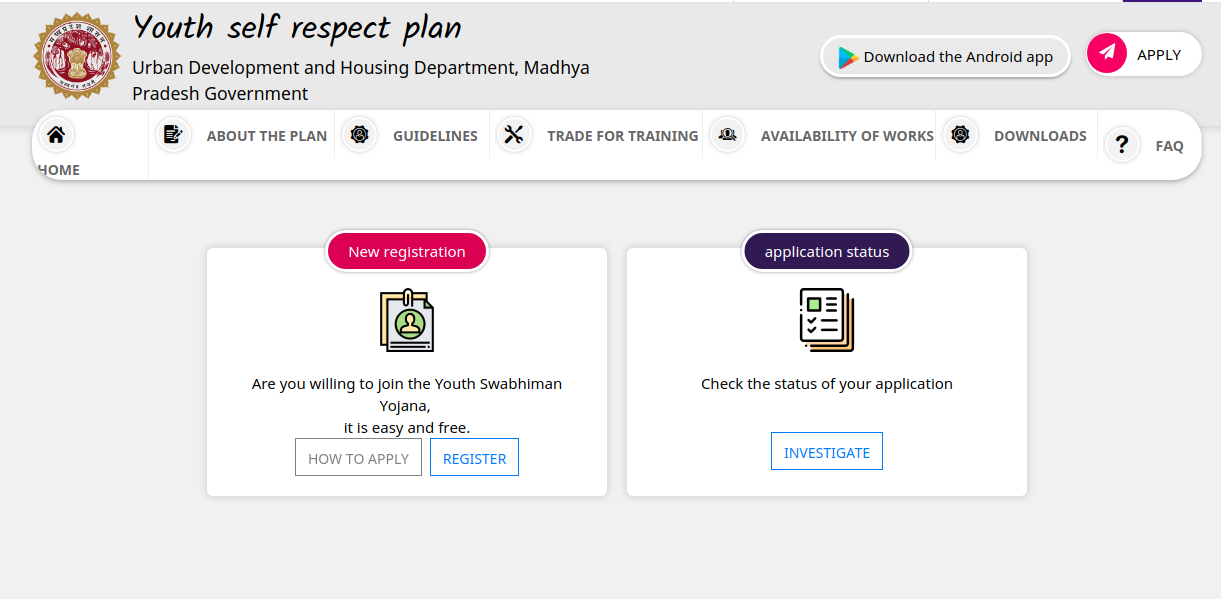This screenshot has width=1221, height=599.
Task: Click the Google Play triangle icon
Action: 847,56
